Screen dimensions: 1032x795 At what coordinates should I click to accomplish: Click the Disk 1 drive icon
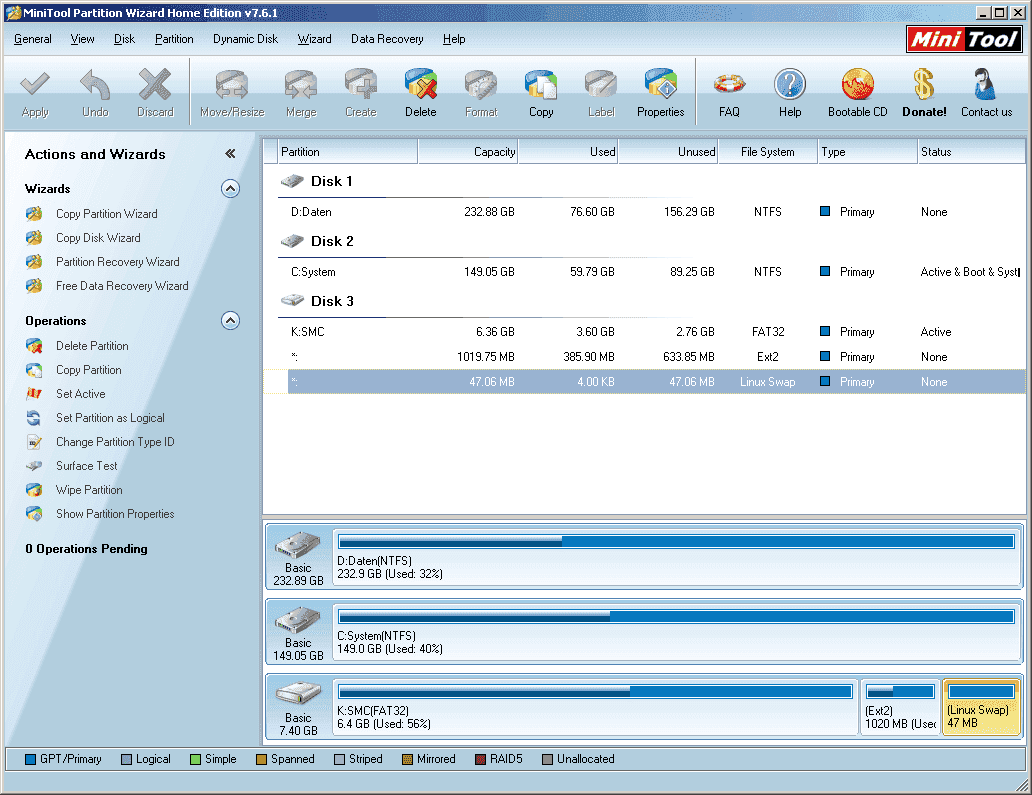pos(292,181)
